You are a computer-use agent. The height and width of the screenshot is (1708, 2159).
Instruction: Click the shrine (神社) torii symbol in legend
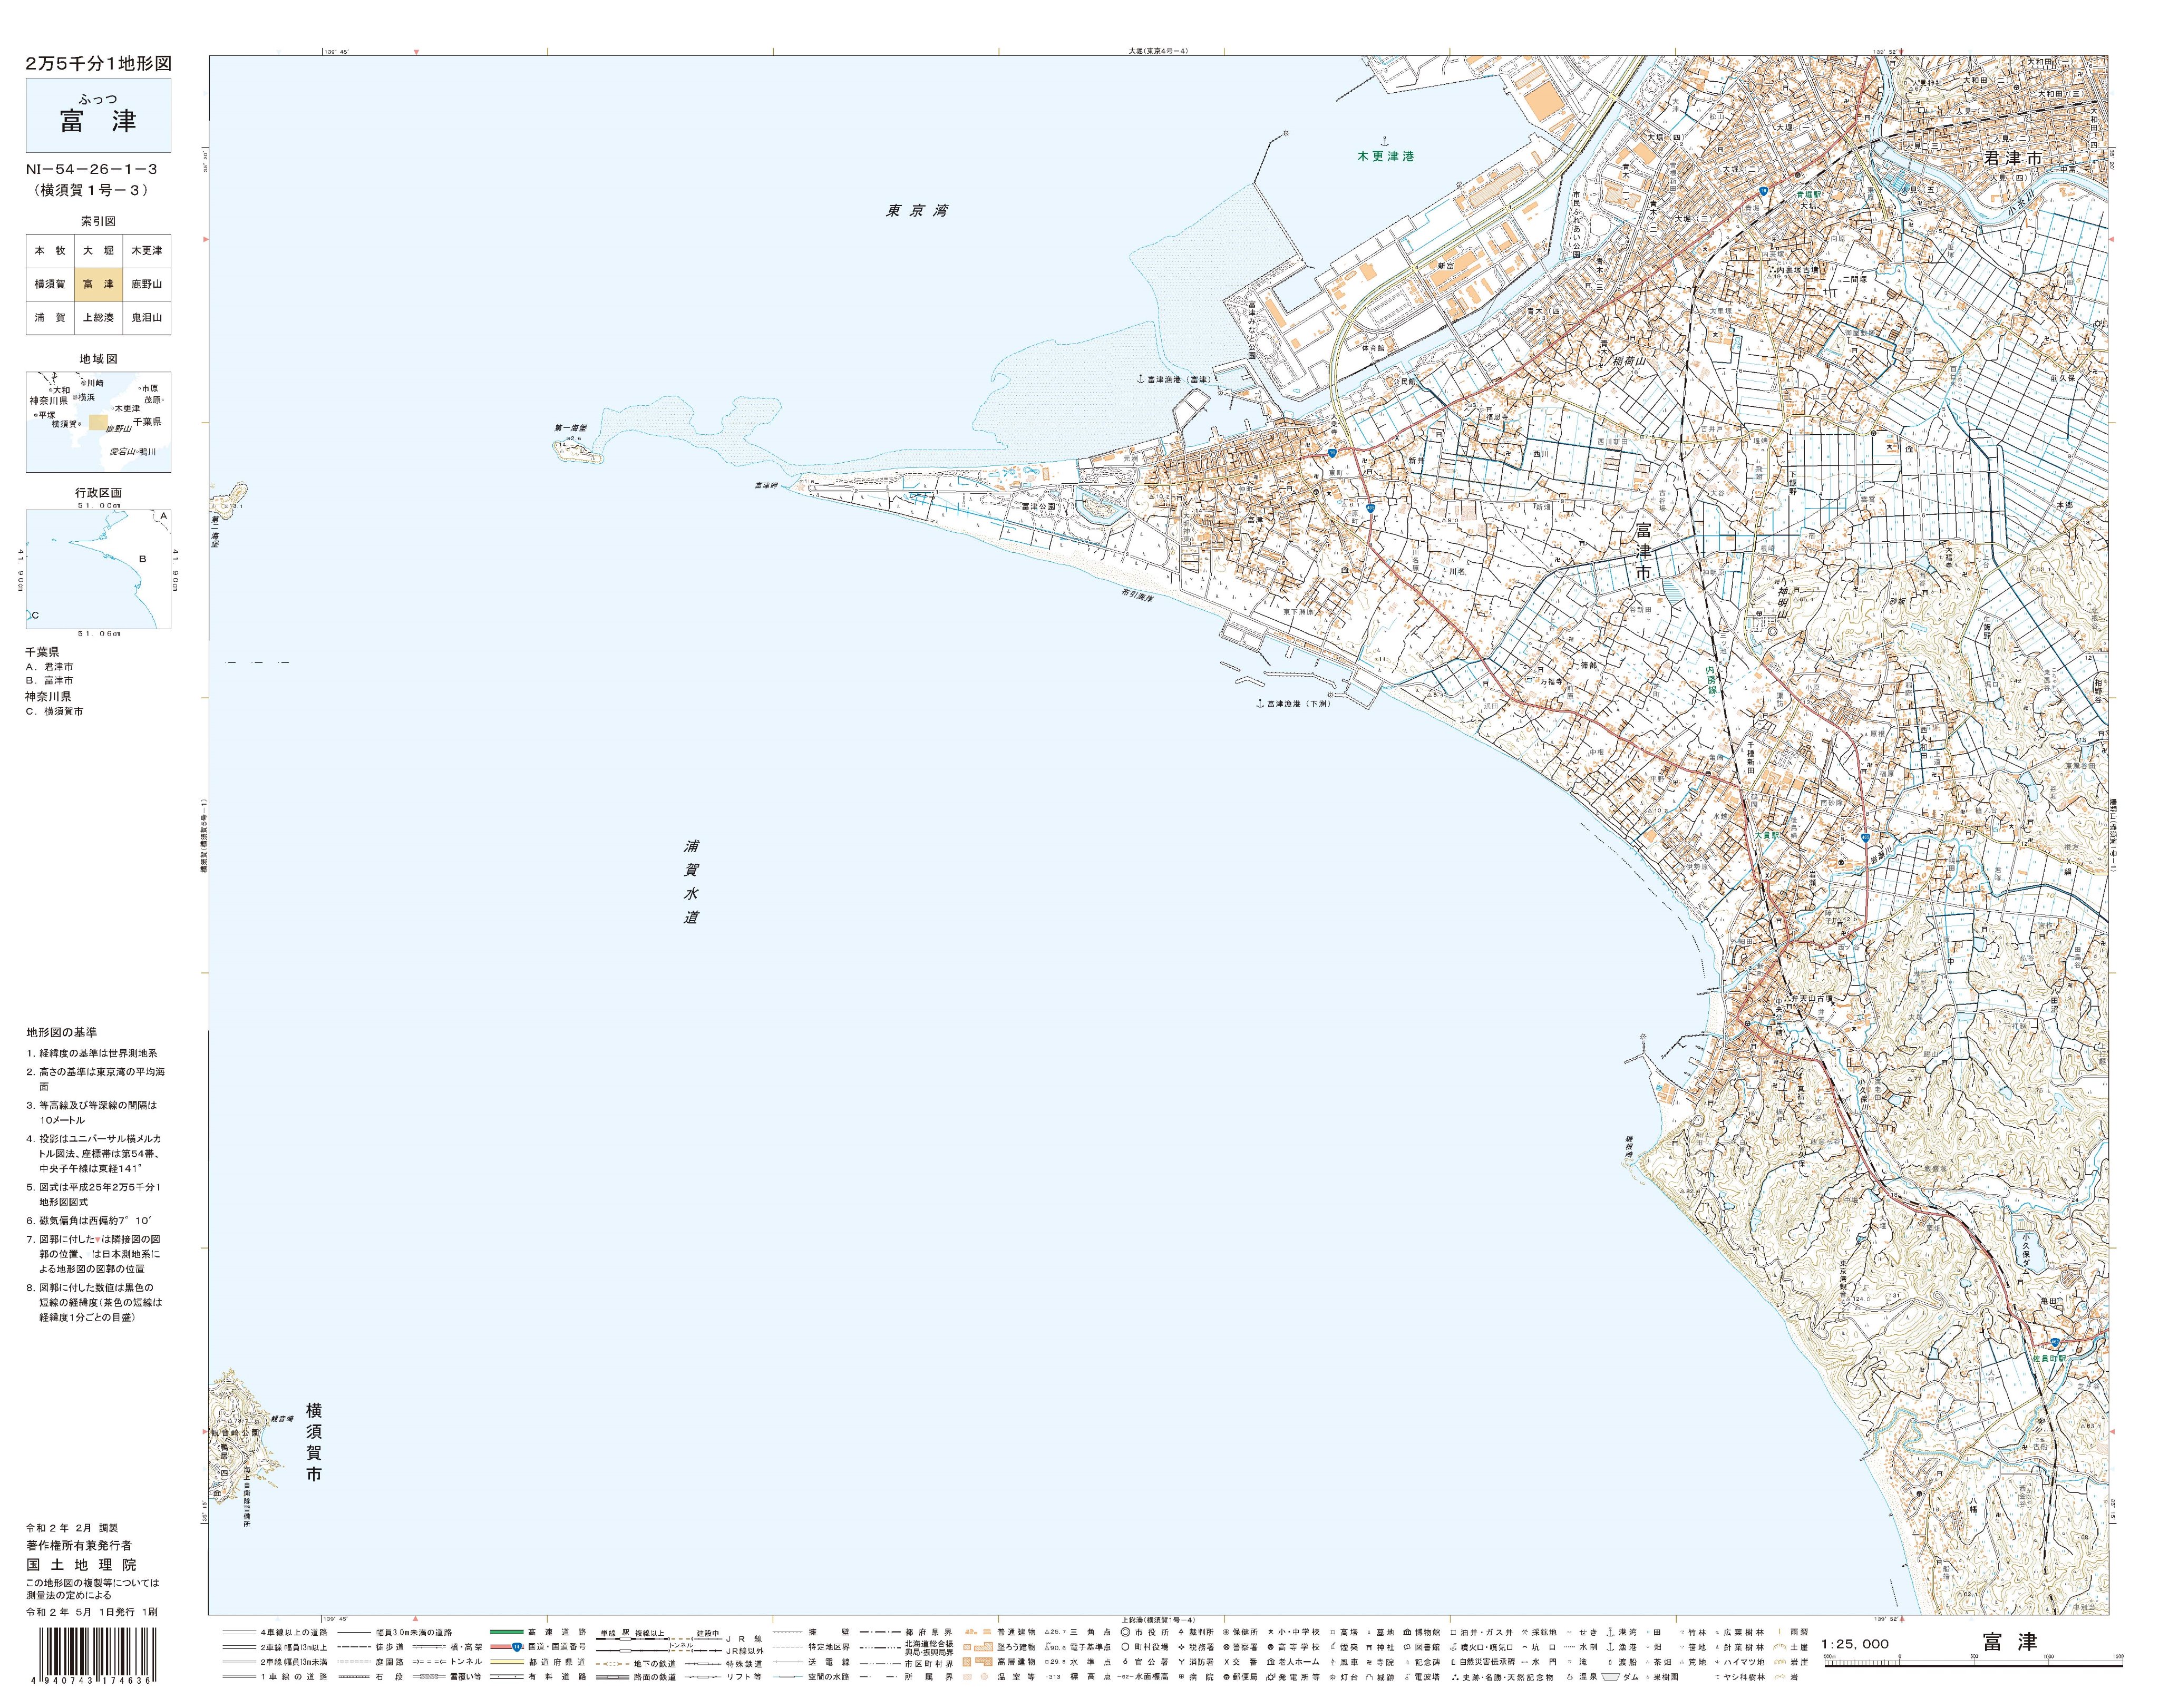click(1369, 1647)
